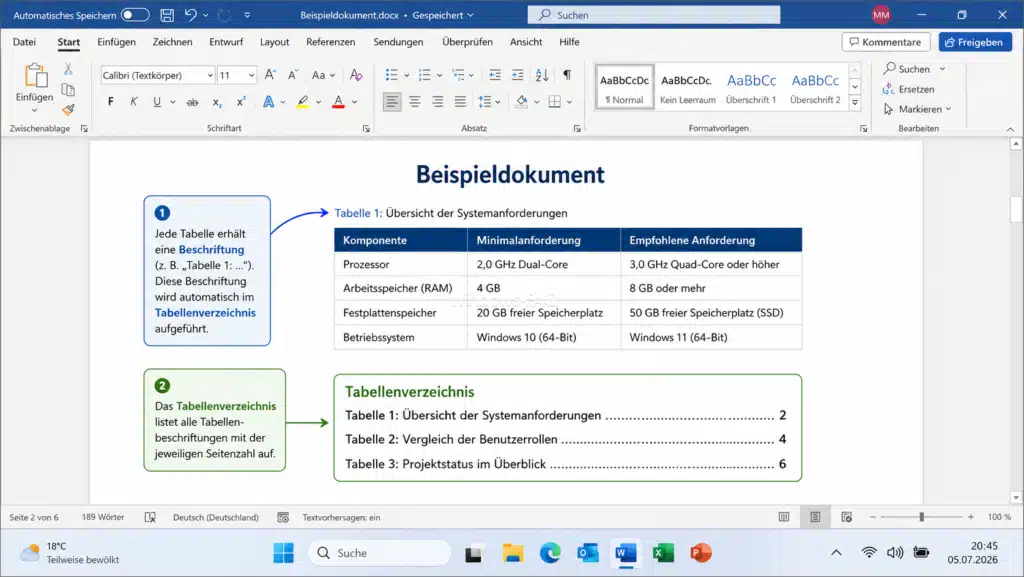
Task: Open the font size dropdown showing 11
Action: [251, 76]
